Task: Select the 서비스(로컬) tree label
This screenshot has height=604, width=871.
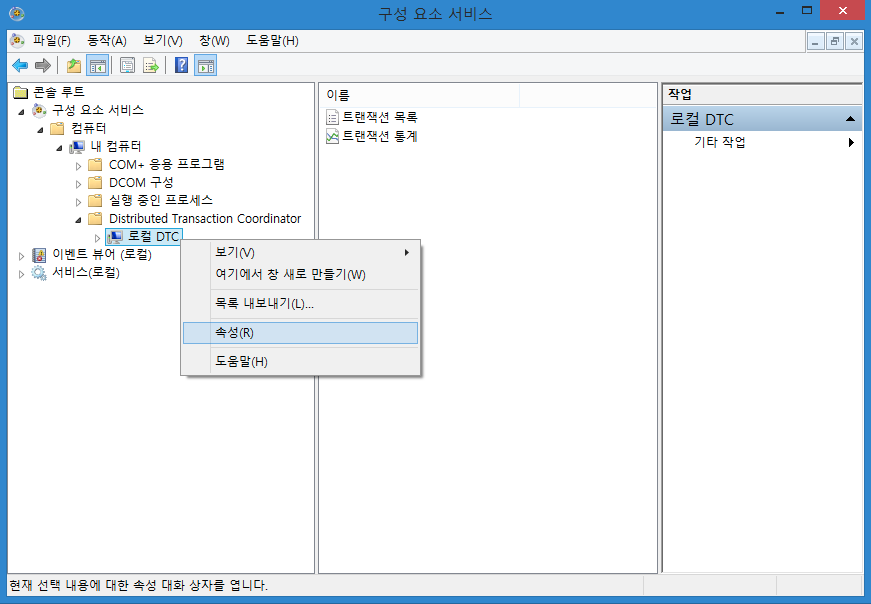Action: 86,273
